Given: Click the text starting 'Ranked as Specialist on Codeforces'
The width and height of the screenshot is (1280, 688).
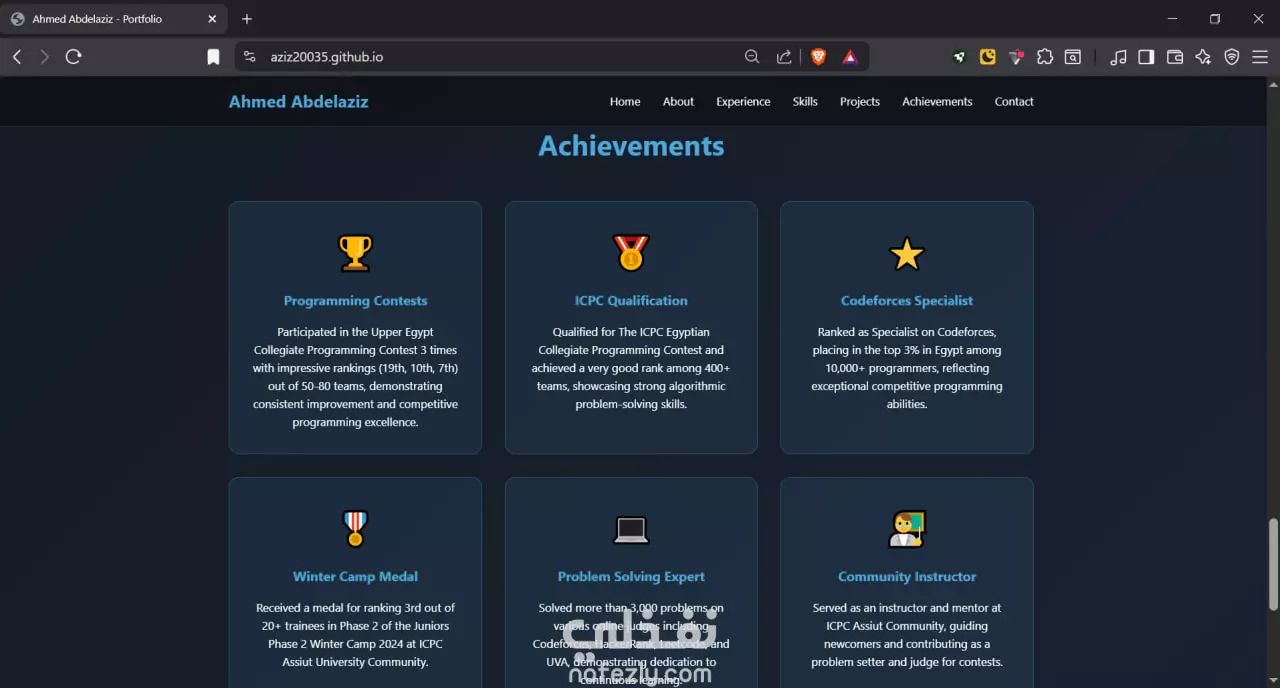Looking at the screenshot, I should [907, 368].
